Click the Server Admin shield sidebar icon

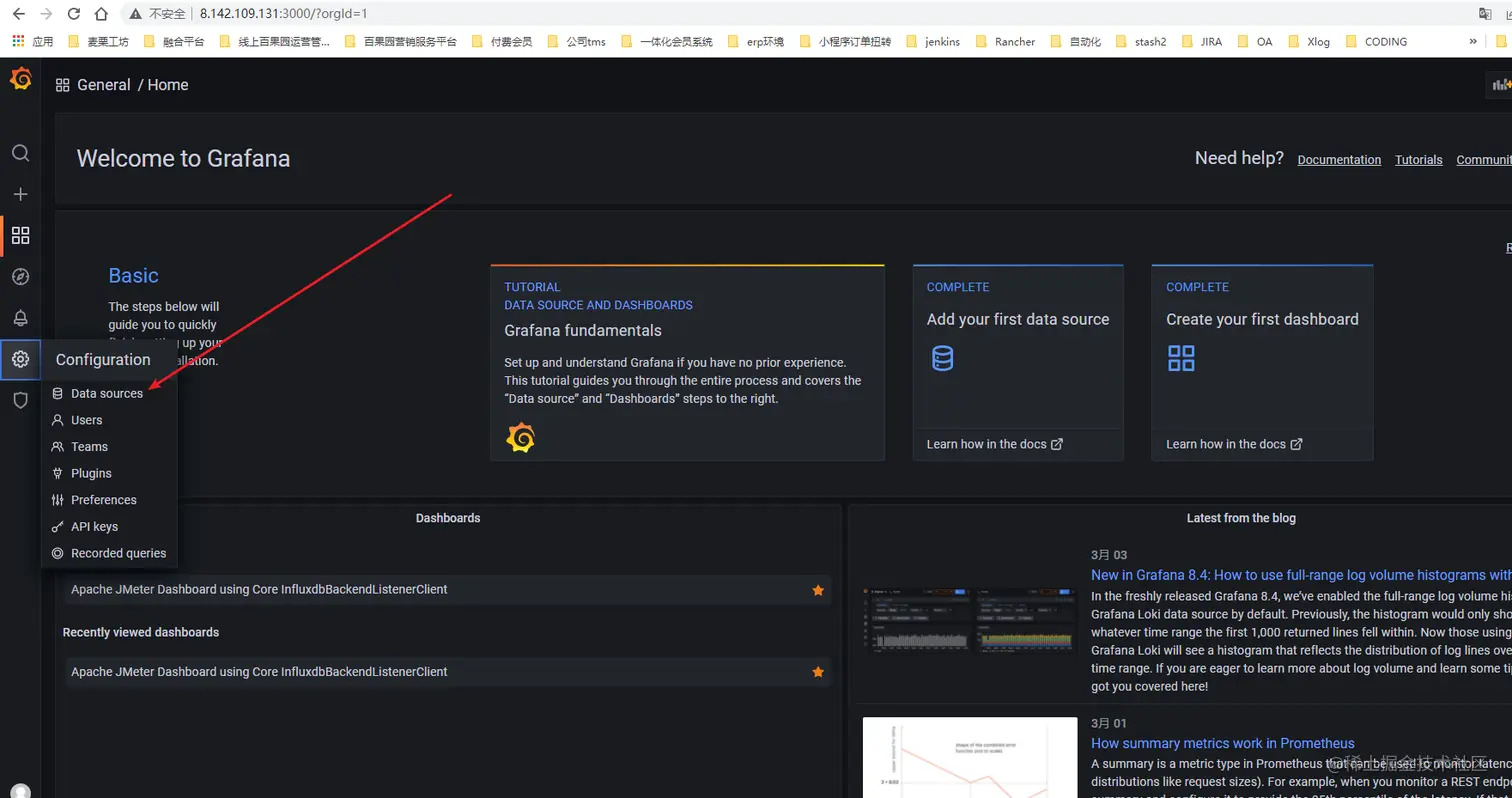(x=20, y=400)
